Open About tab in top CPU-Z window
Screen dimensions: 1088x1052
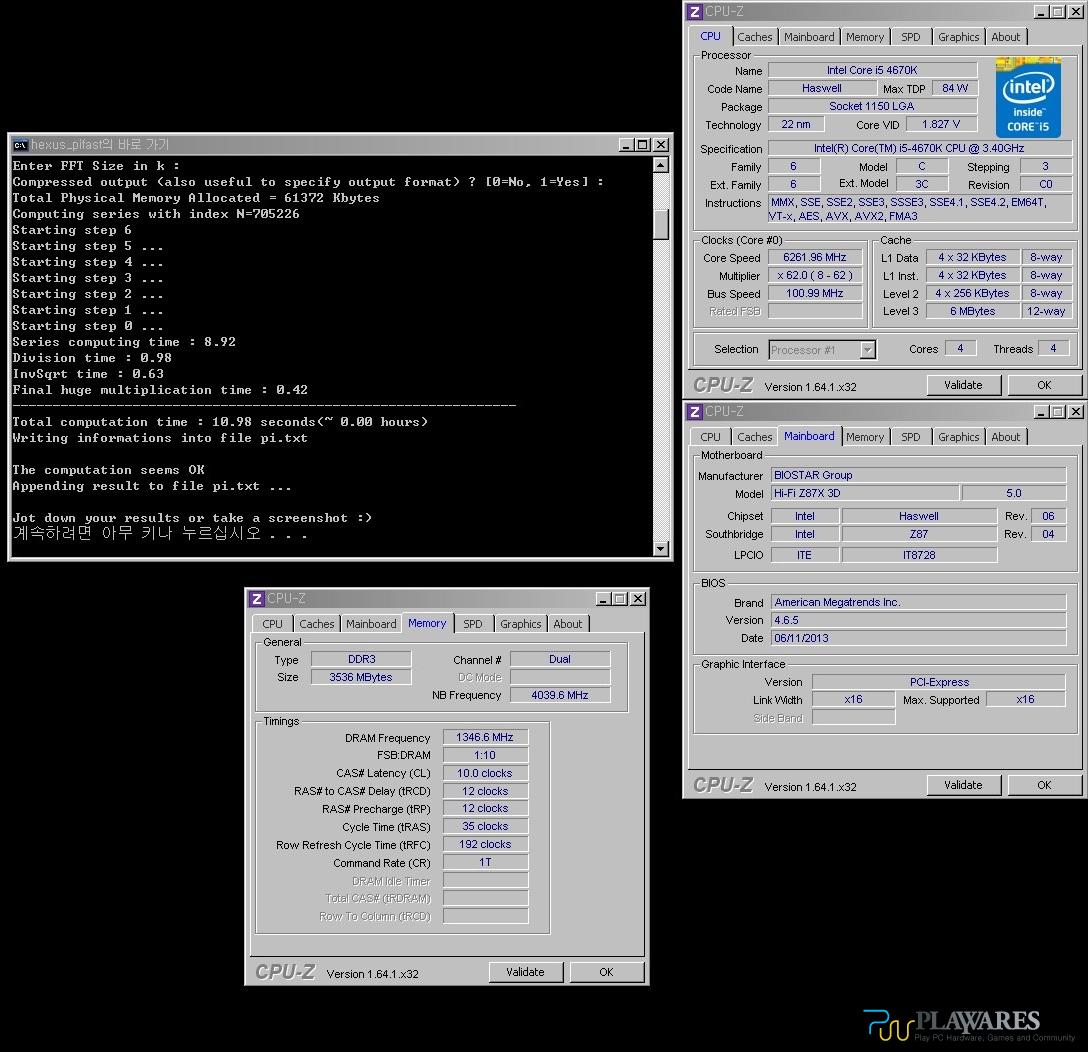1005,37
